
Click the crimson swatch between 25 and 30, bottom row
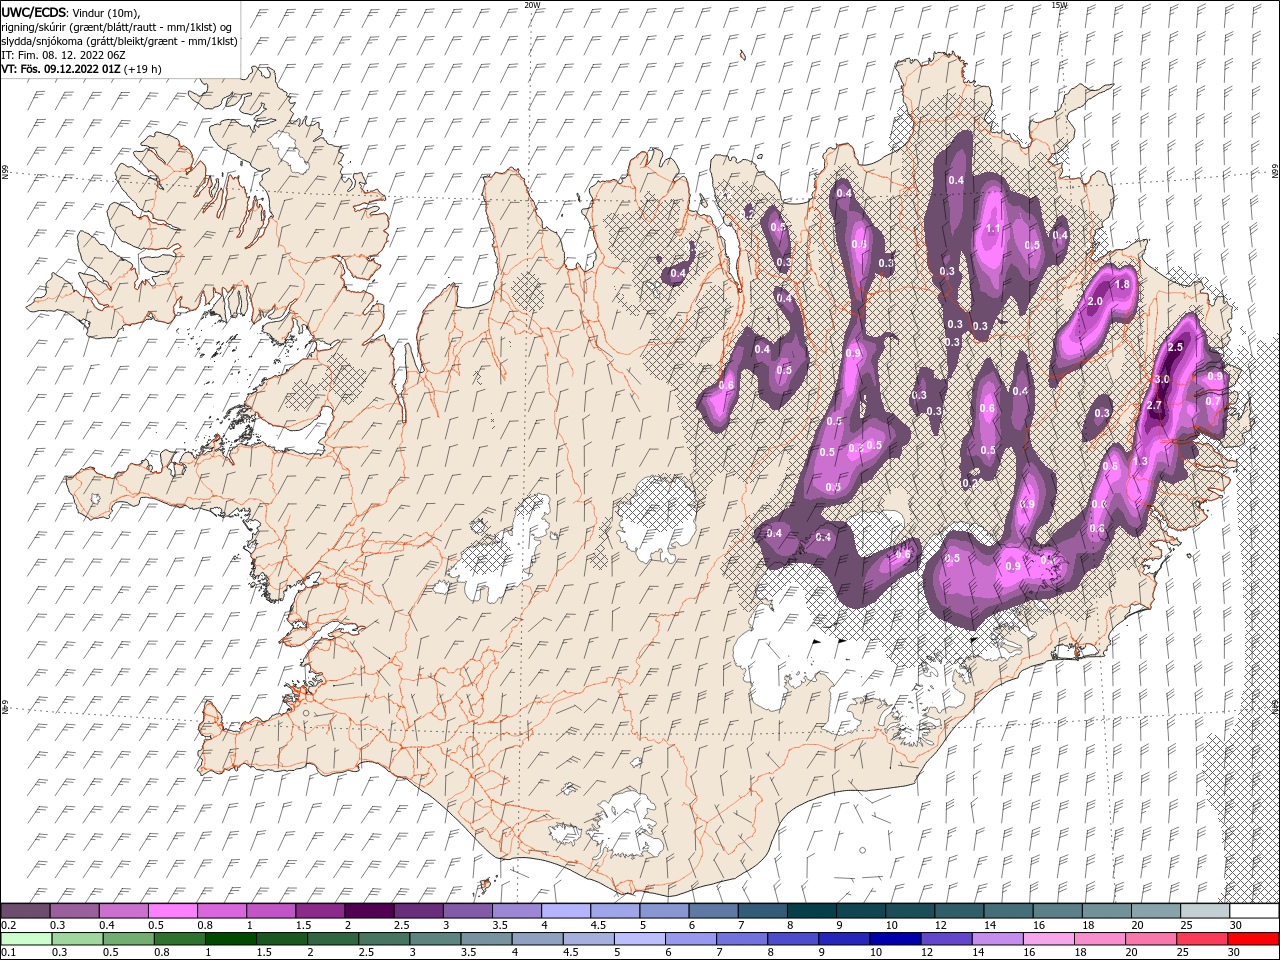click(x=1201, y=939)
